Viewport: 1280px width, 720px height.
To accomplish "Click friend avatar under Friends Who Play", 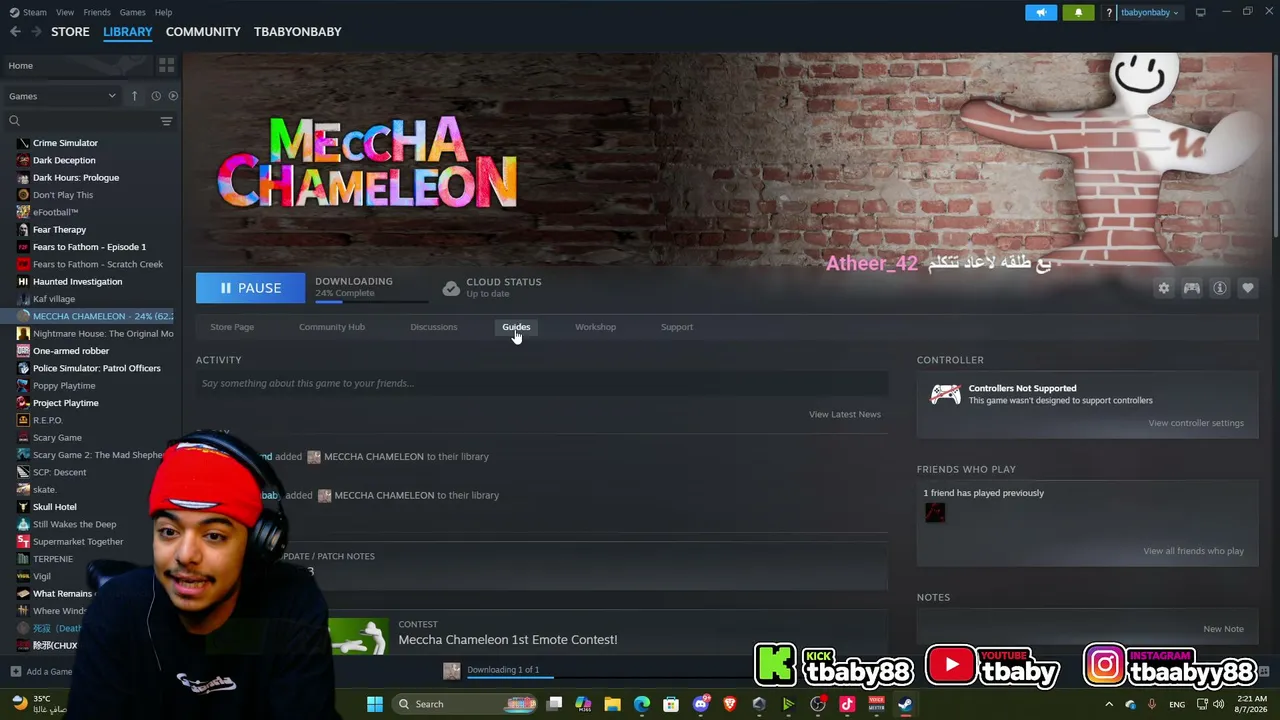I will tap(935, 513).
